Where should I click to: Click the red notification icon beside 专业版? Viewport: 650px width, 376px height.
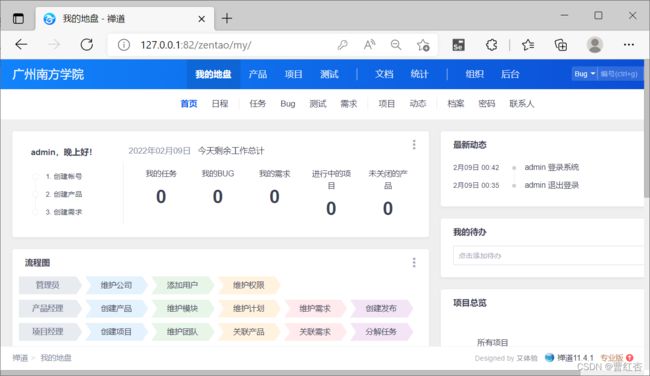click(630, 357)
